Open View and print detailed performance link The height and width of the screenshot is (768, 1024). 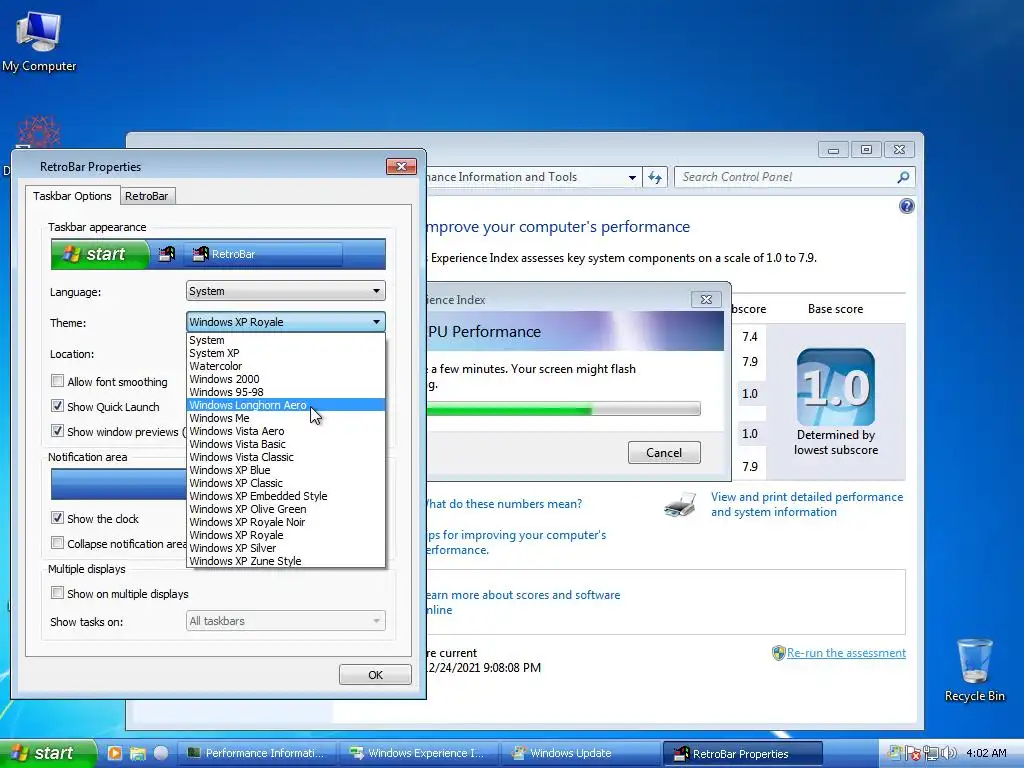(807, 504)
